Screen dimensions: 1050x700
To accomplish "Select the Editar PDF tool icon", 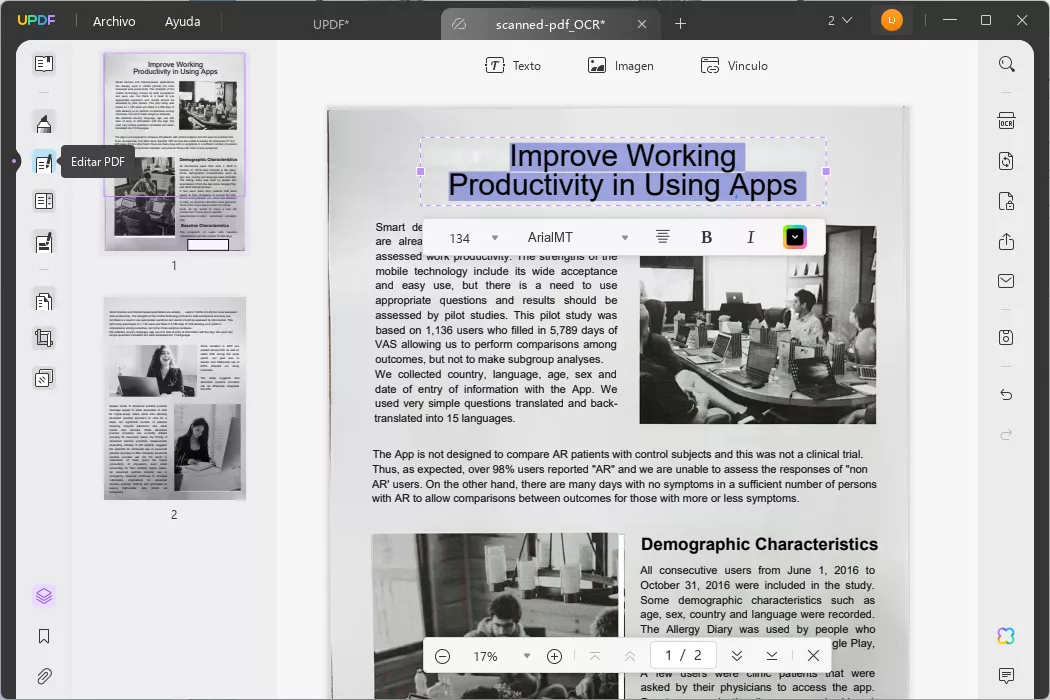I will pos(44,162).
